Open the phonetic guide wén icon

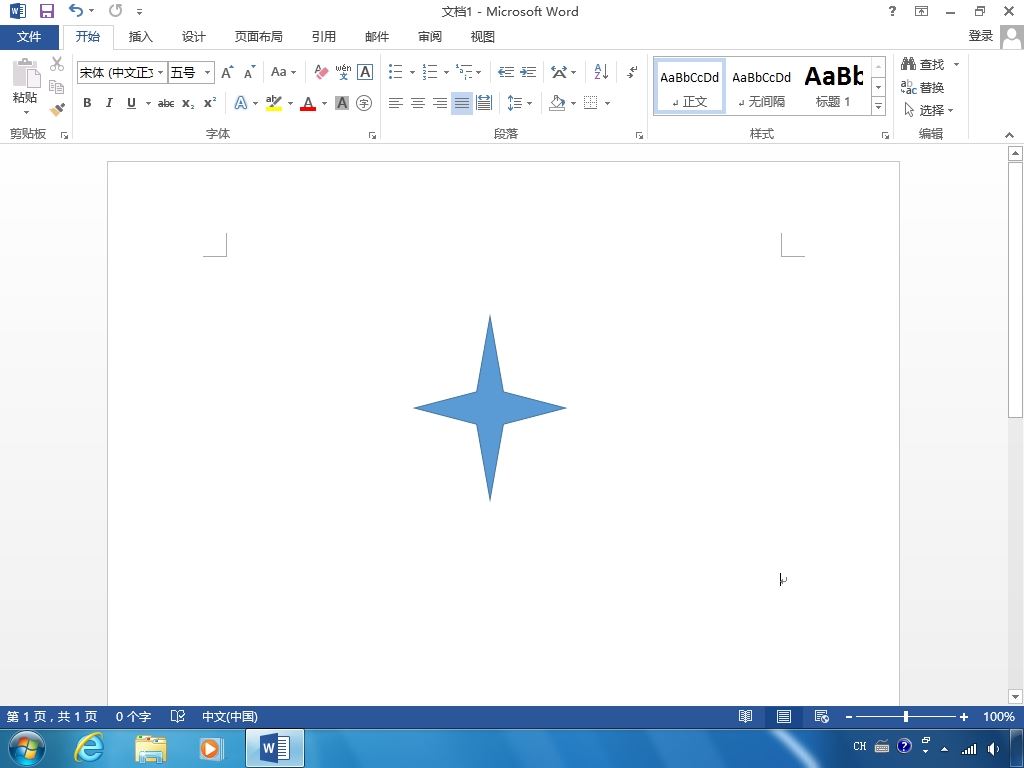(344, 72)
